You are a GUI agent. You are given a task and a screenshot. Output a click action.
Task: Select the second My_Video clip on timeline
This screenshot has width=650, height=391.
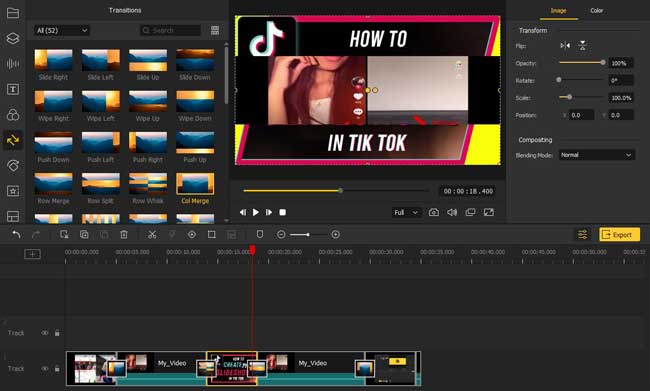pyautogui.click(x=311, y=369)
